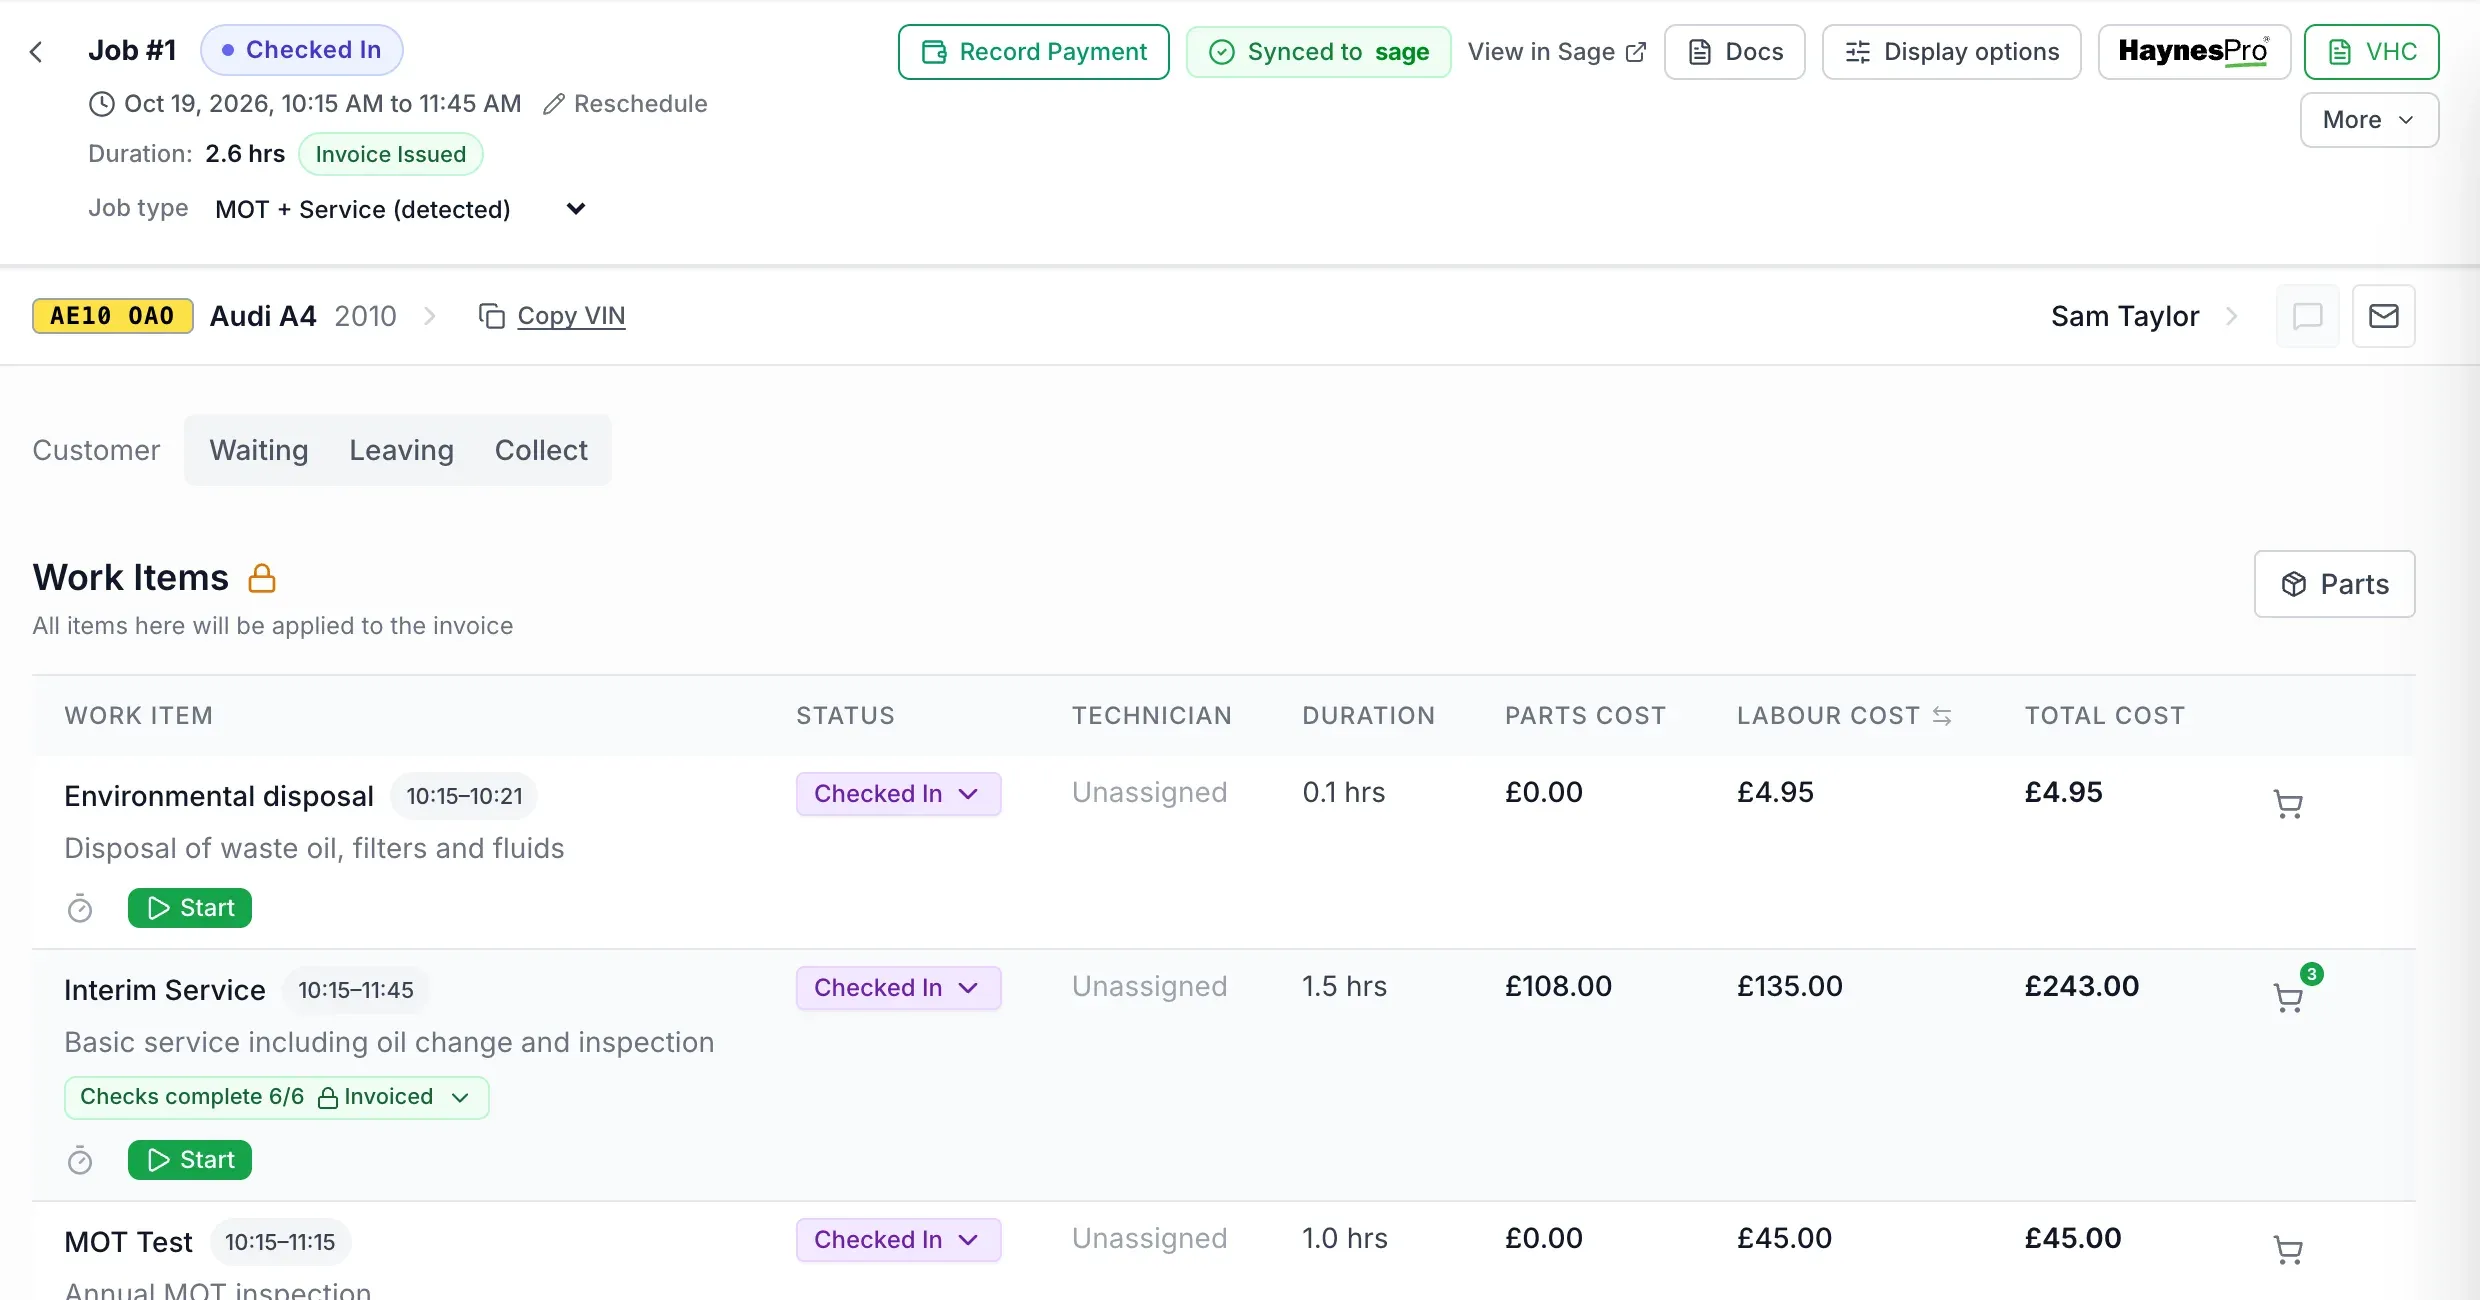This screenshot has width=2480, height=1300.
Task: Open the VHC report
Action: coord(2371,52)
